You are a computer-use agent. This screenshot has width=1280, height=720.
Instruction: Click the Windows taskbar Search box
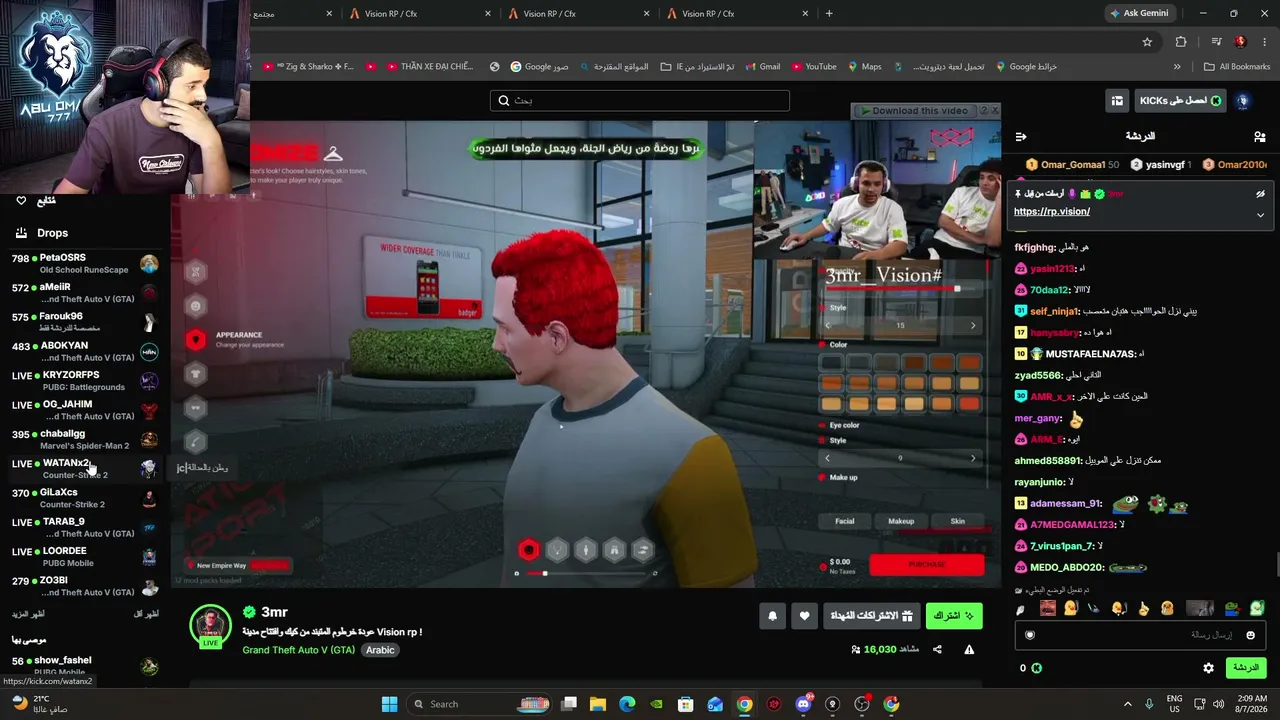click(x=480, y=704)
